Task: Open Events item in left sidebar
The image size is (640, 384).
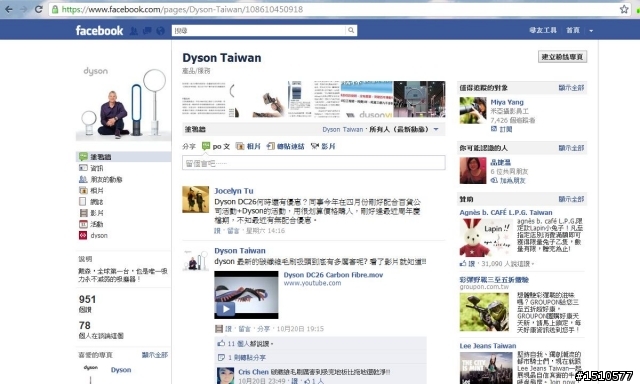Action: coord(97,224)
